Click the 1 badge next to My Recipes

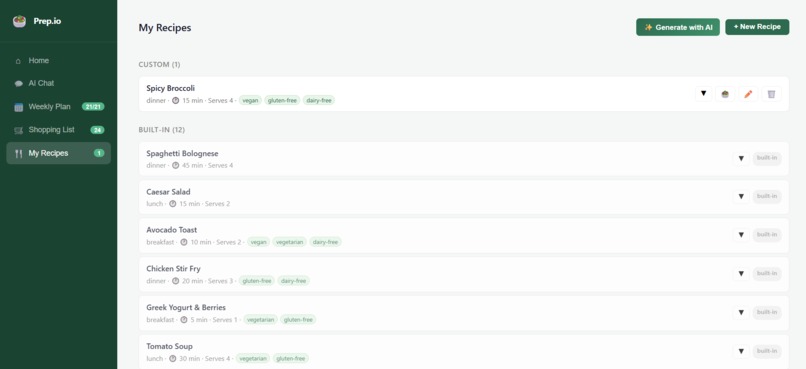99,153
